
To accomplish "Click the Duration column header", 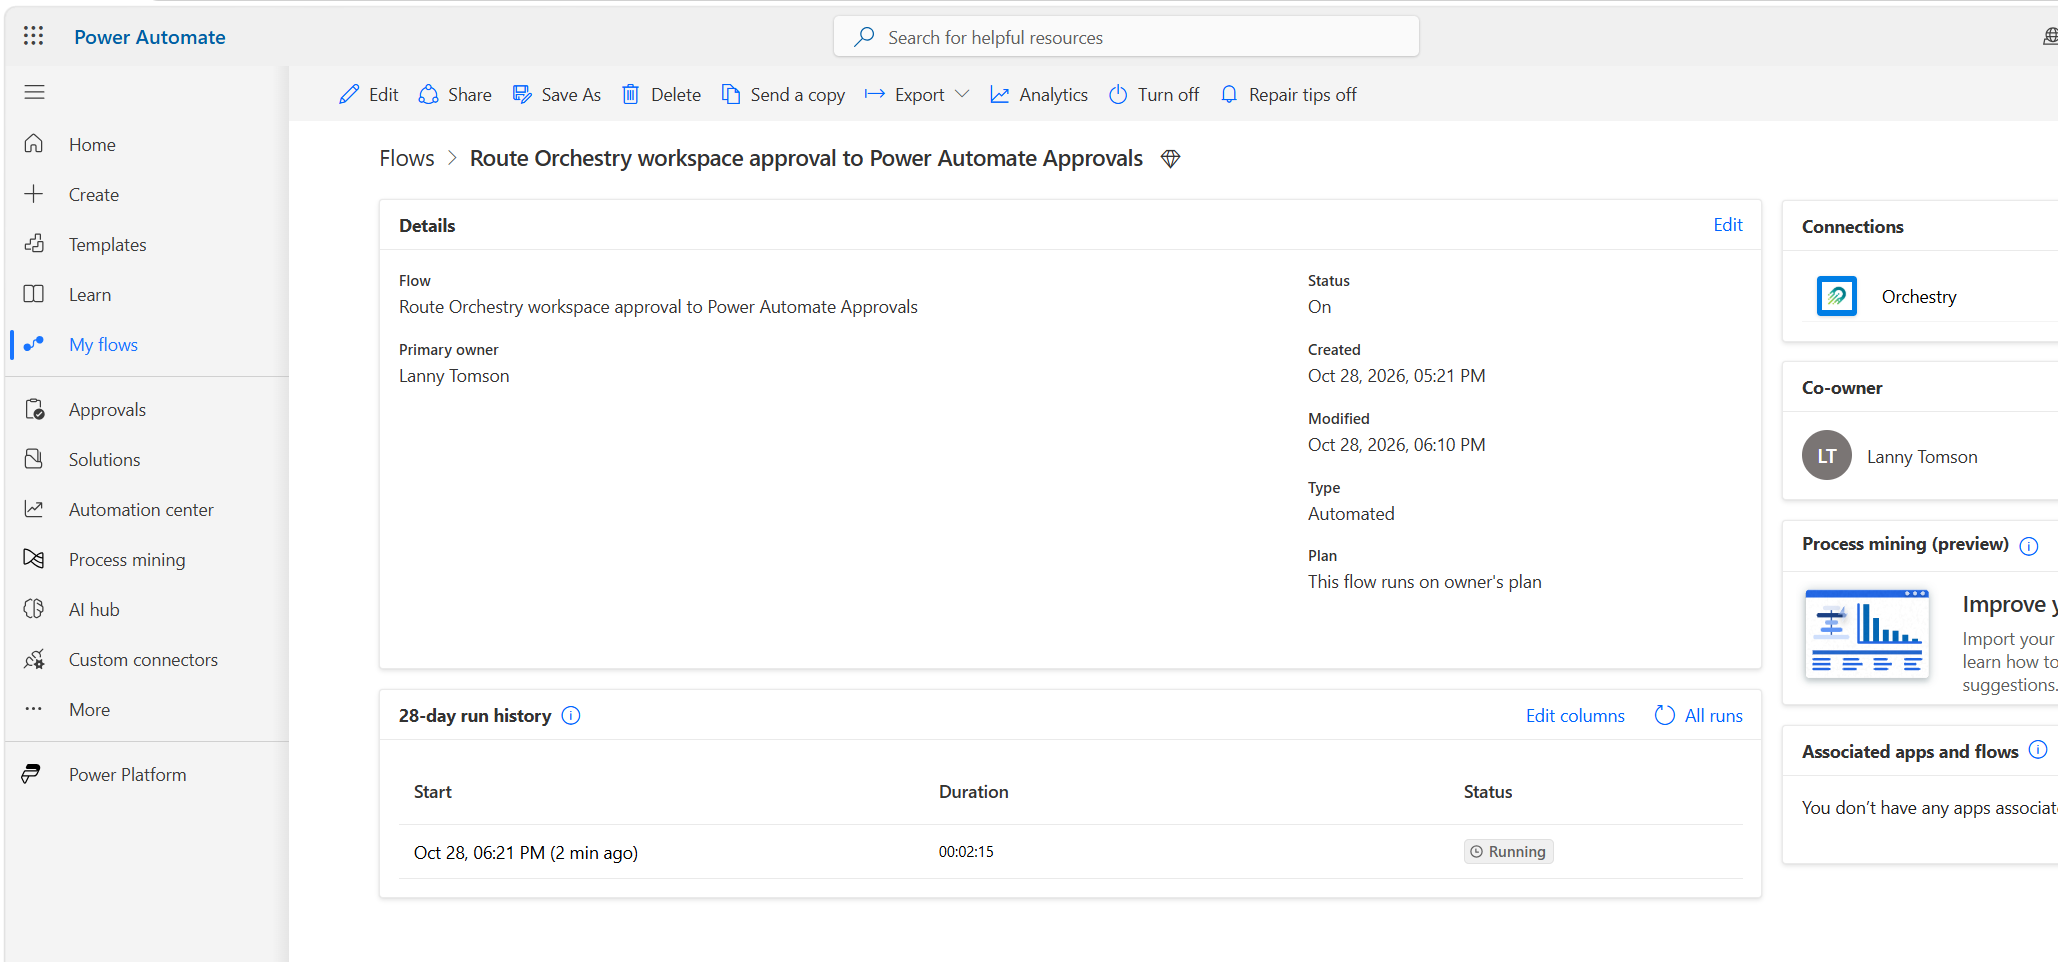I will (974, 792).
